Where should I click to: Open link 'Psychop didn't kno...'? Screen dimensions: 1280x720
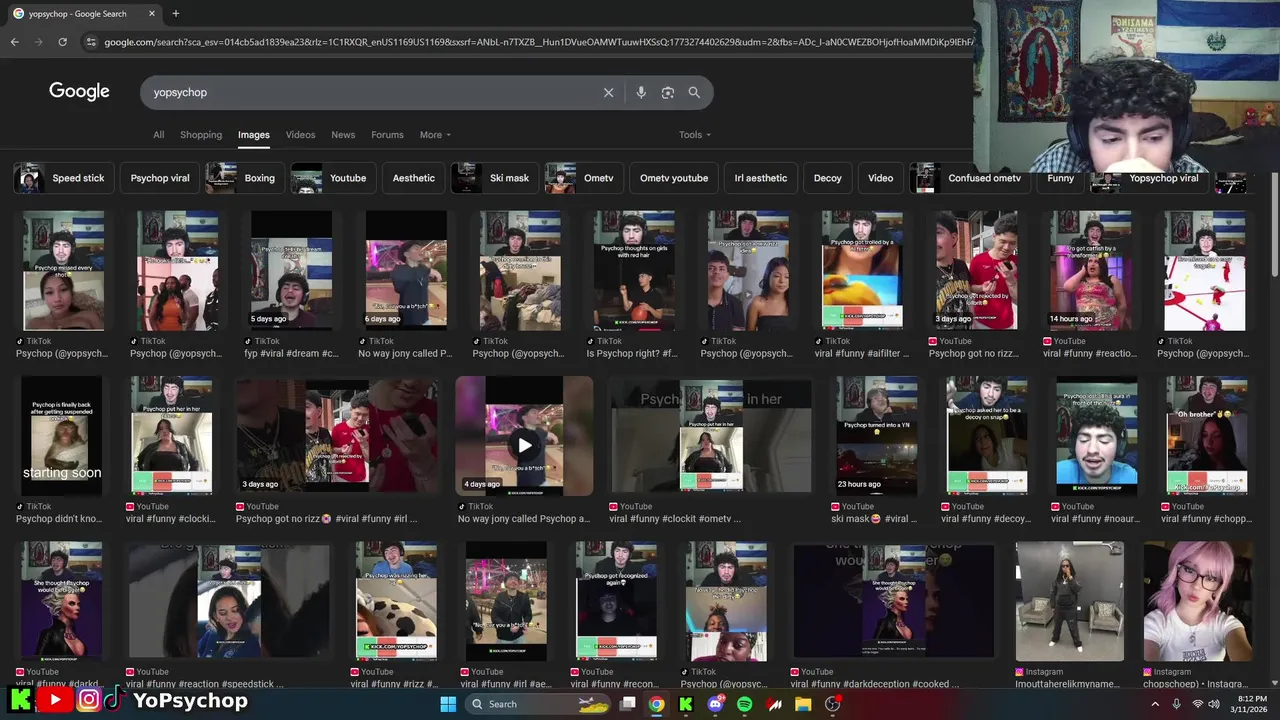[59, 519]
